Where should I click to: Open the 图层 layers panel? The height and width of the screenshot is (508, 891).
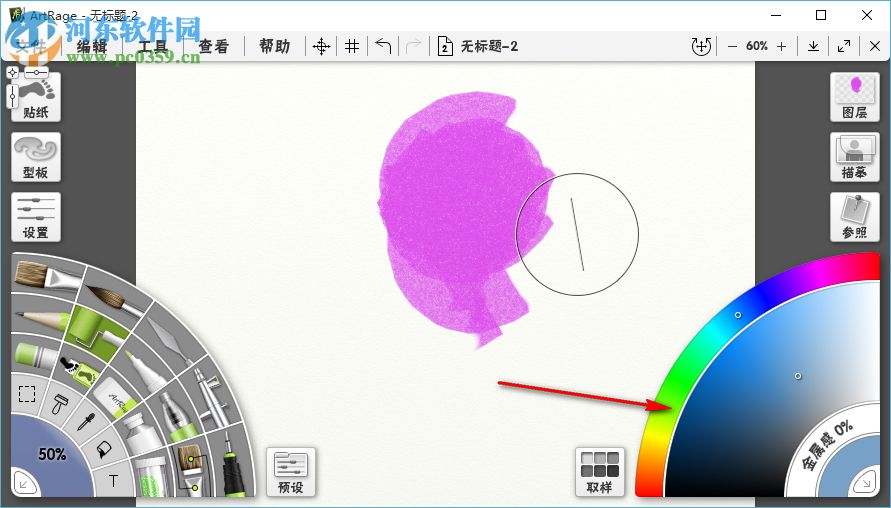pyautogui.click(x=854, y=97)
